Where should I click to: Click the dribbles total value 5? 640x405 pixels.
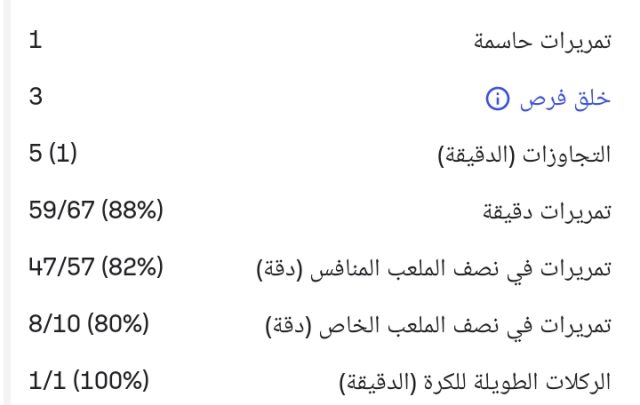point(37,154)
